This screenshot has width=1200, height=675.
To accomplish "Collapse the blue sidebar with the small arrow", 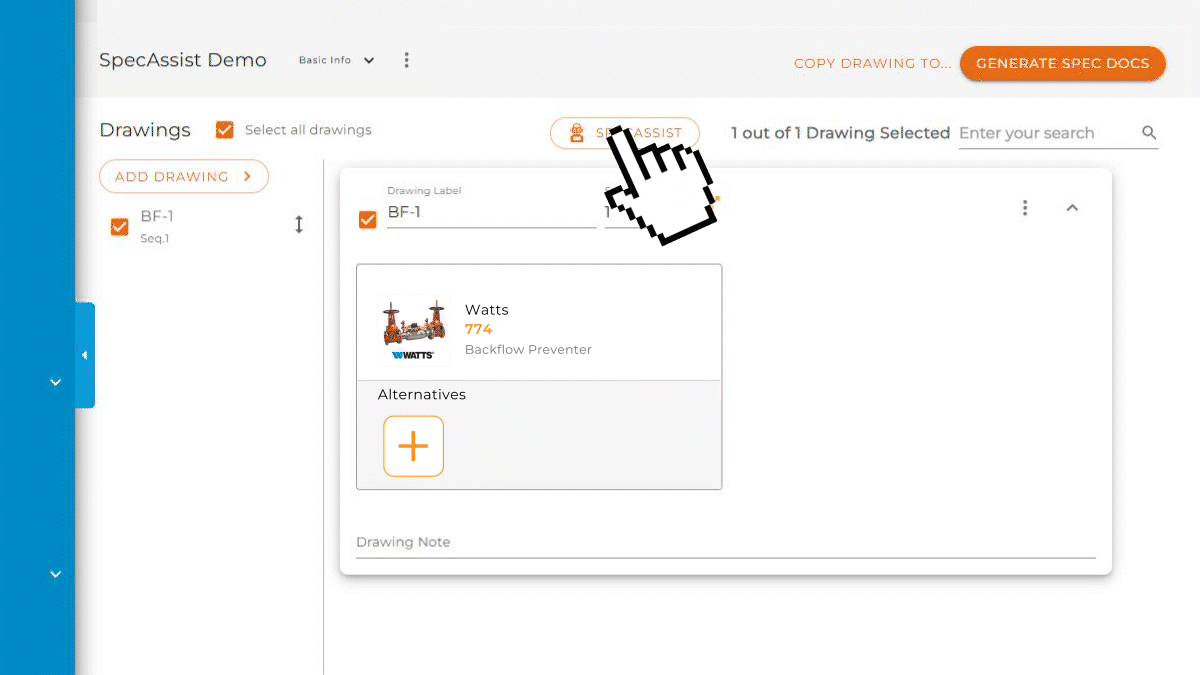I will [85, 355].
